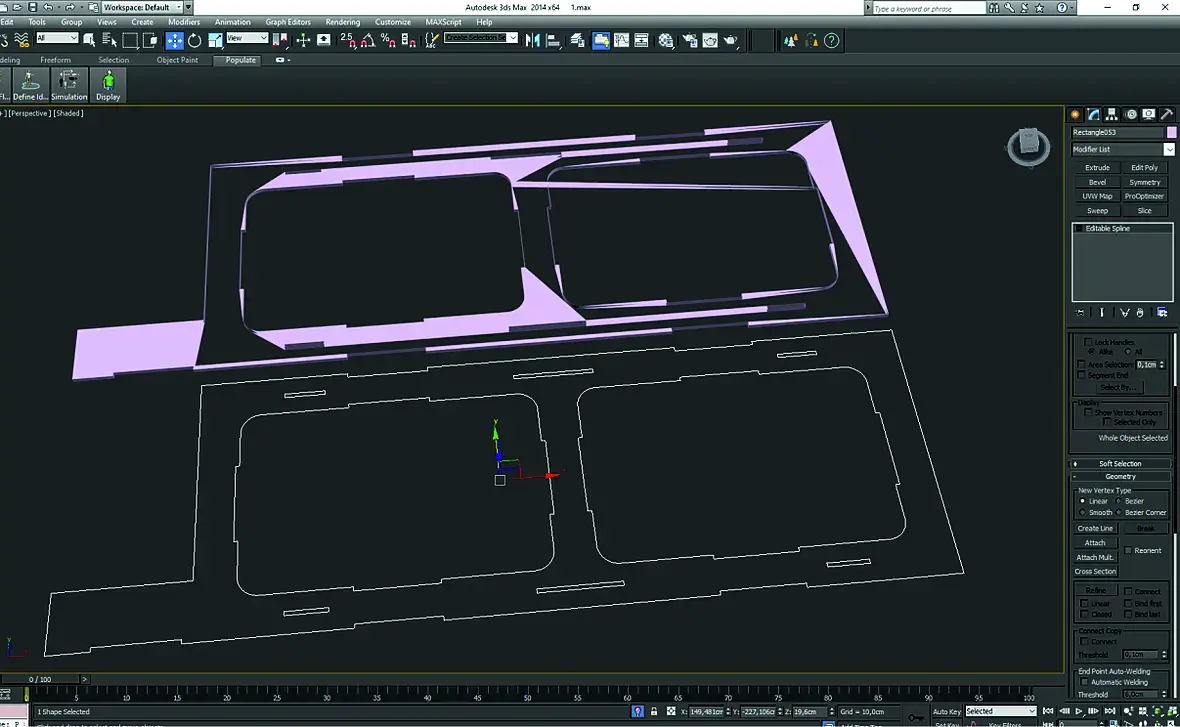The width and height of the screenshot is (1180, 727).
Task: Open Populate Simulation tool
Action: (x=69, y=85)
